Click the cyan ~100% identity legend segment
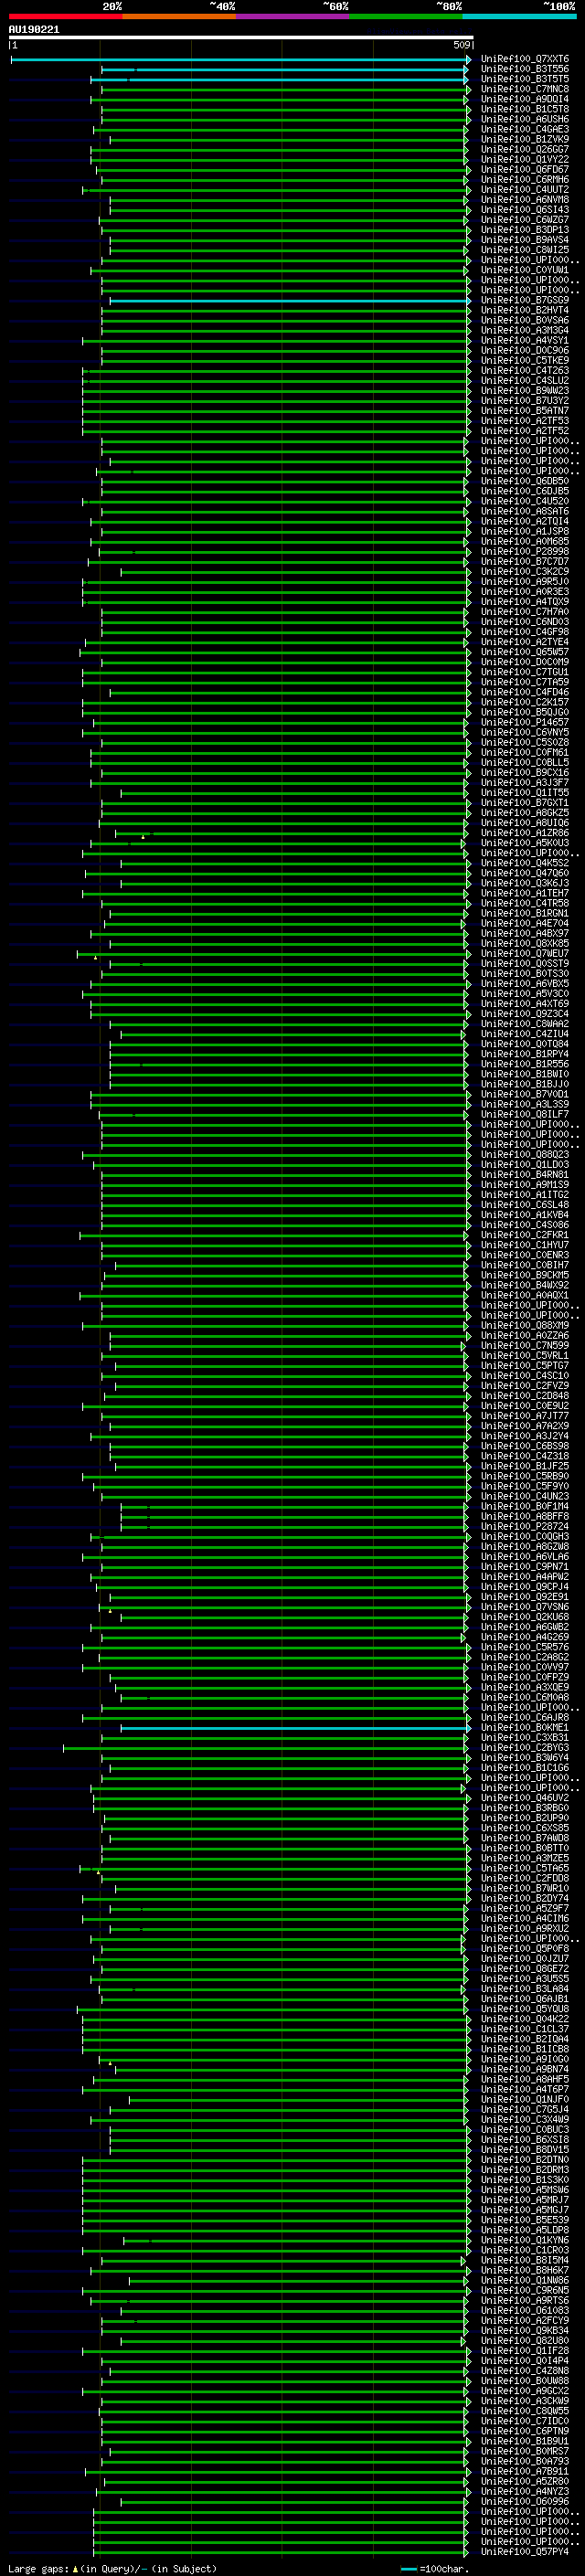Image resolution: width=585 pixels, height=2576 pixels. 519,16
